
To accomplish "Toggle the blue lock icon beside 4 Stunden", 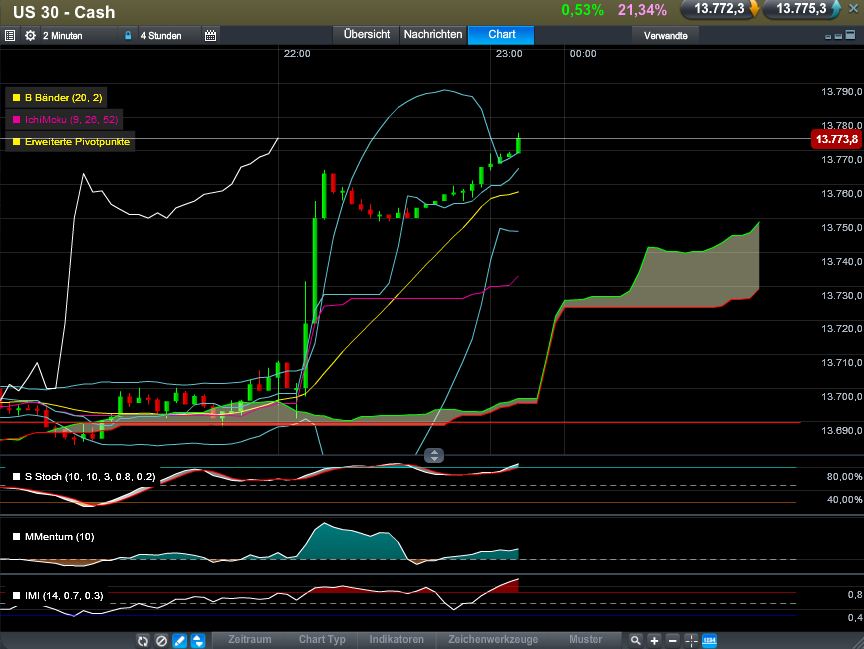I will [x=128, y=35].
